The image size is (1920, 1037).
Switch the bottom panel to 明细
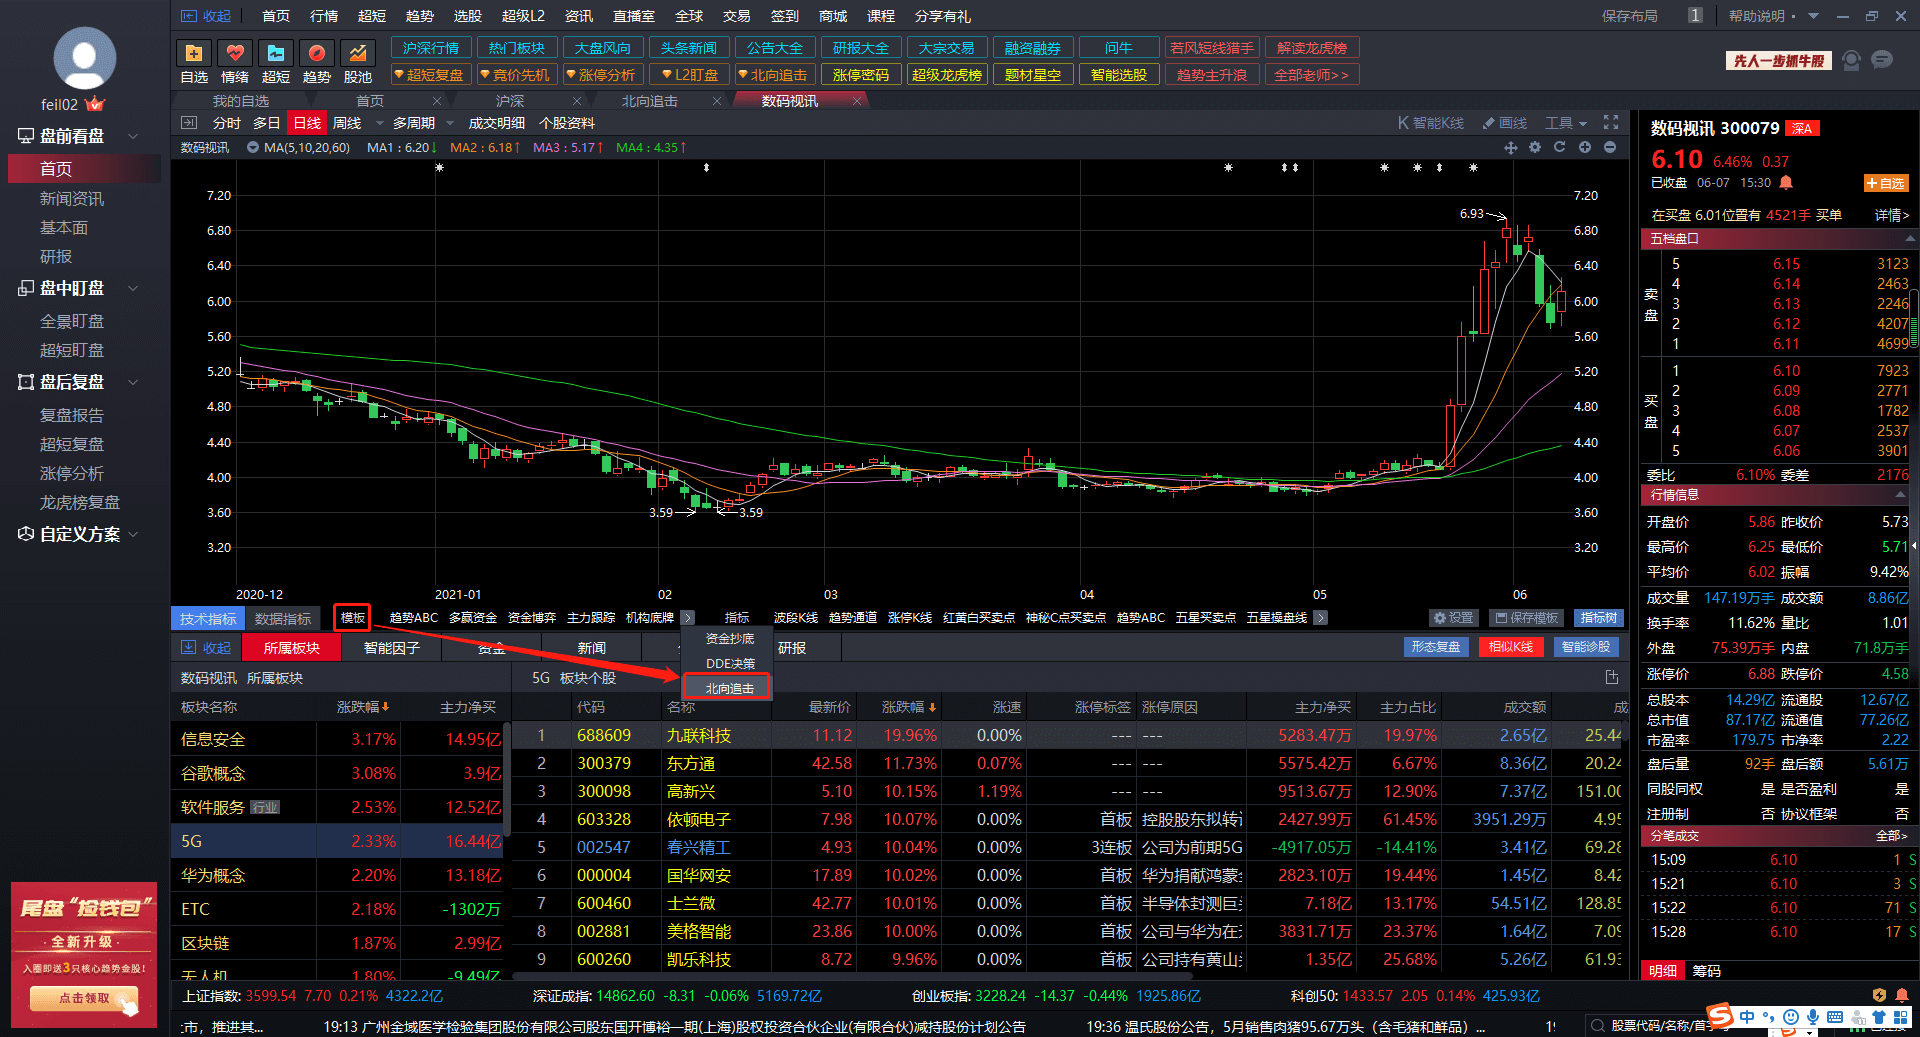pos(1663,970)
